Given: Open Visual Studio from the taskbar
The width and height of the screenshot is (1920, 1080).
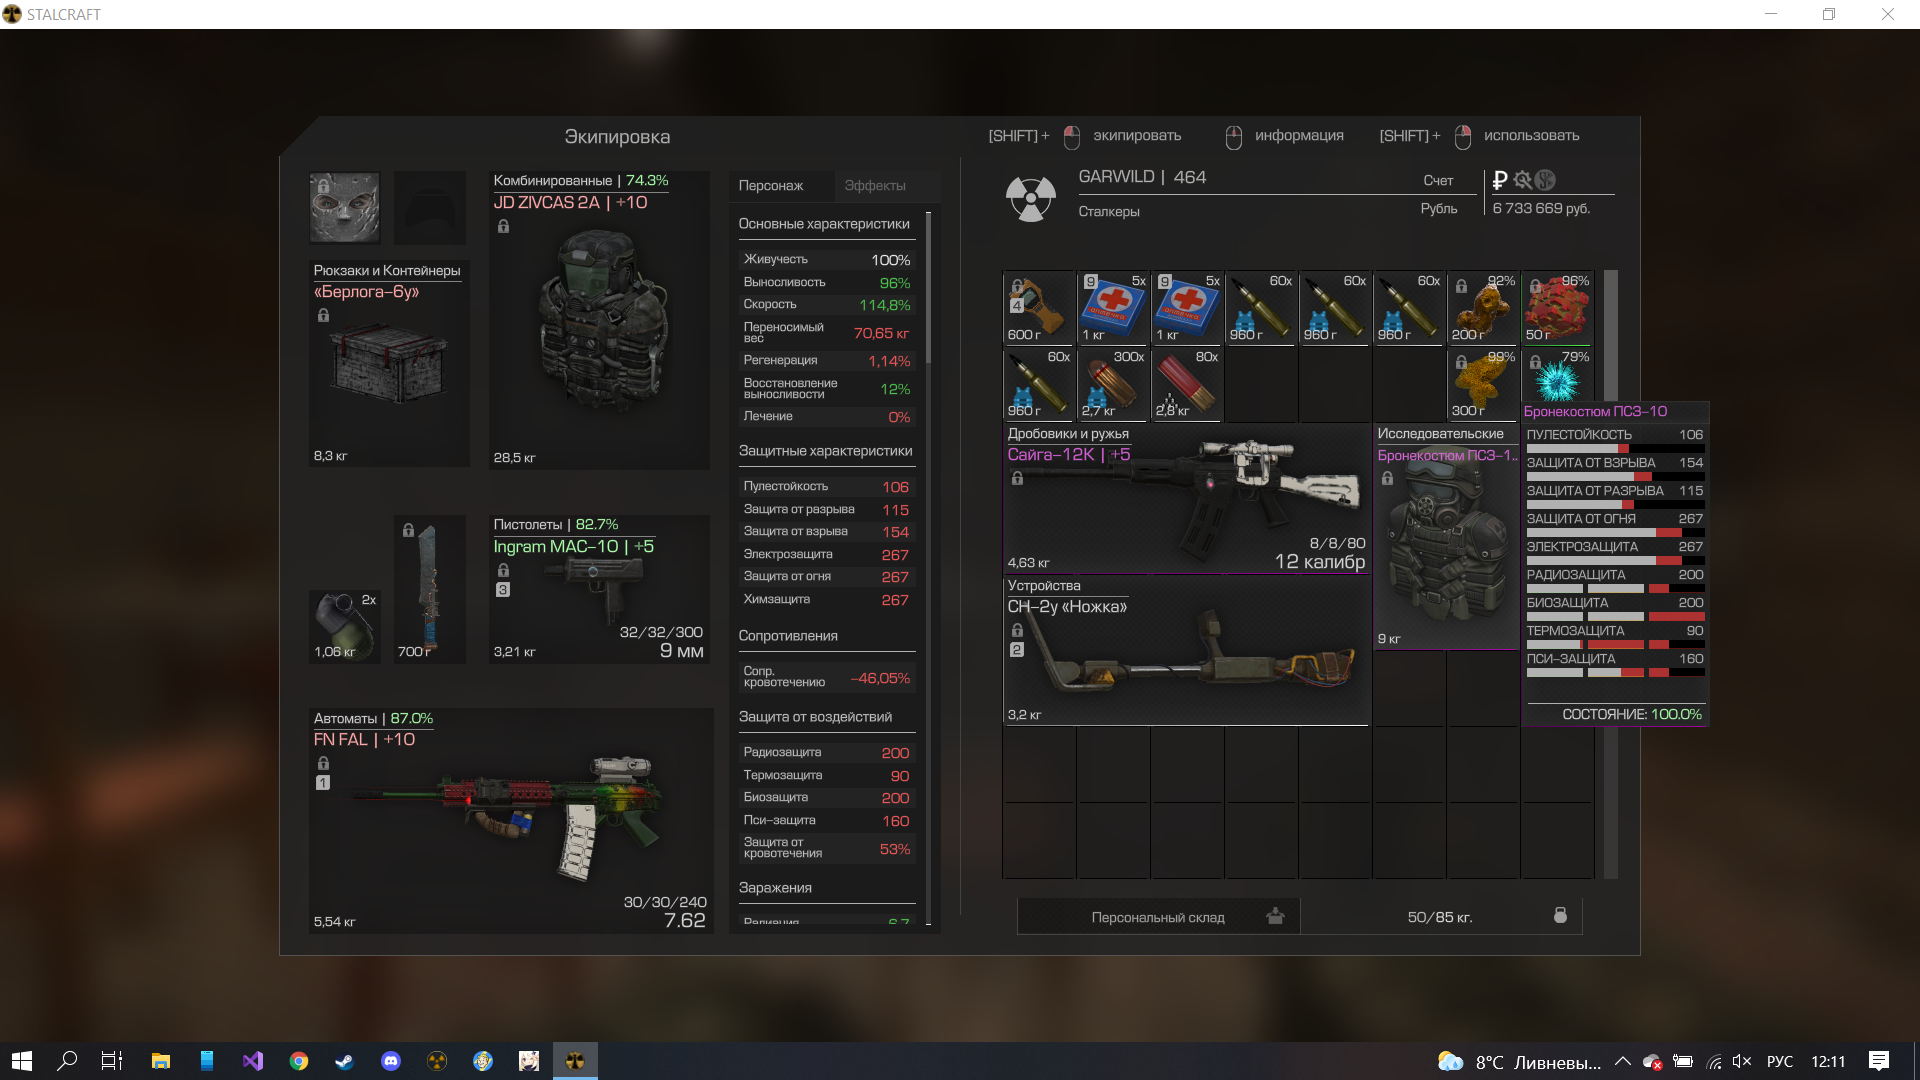Looking at the screenshot, I should [252, 1061].
